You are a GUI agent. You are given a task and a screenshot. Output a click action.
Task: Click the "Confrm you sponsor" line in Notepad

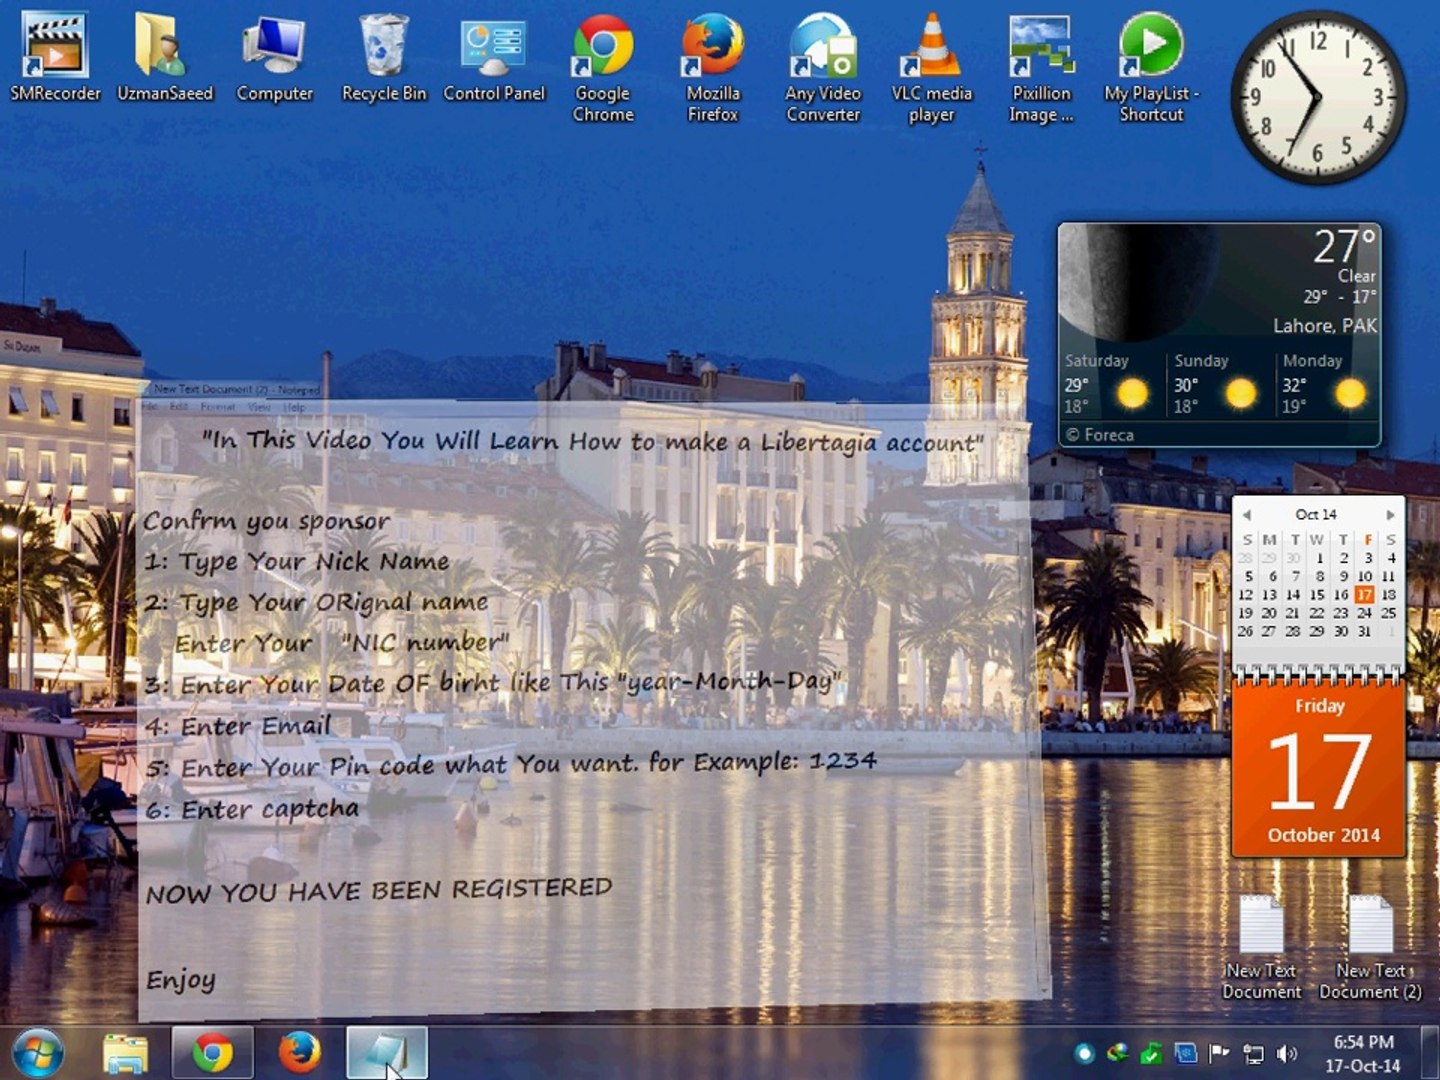(x=266, y=521)
